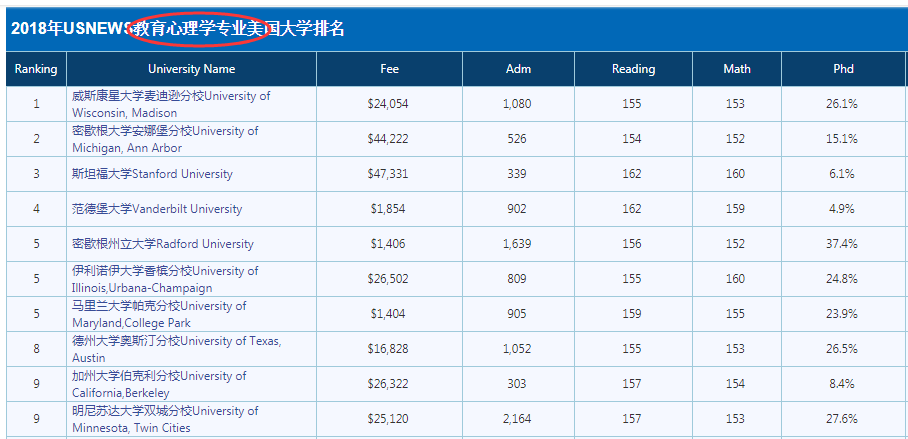Click the Adm column header

tap(518, 69)
